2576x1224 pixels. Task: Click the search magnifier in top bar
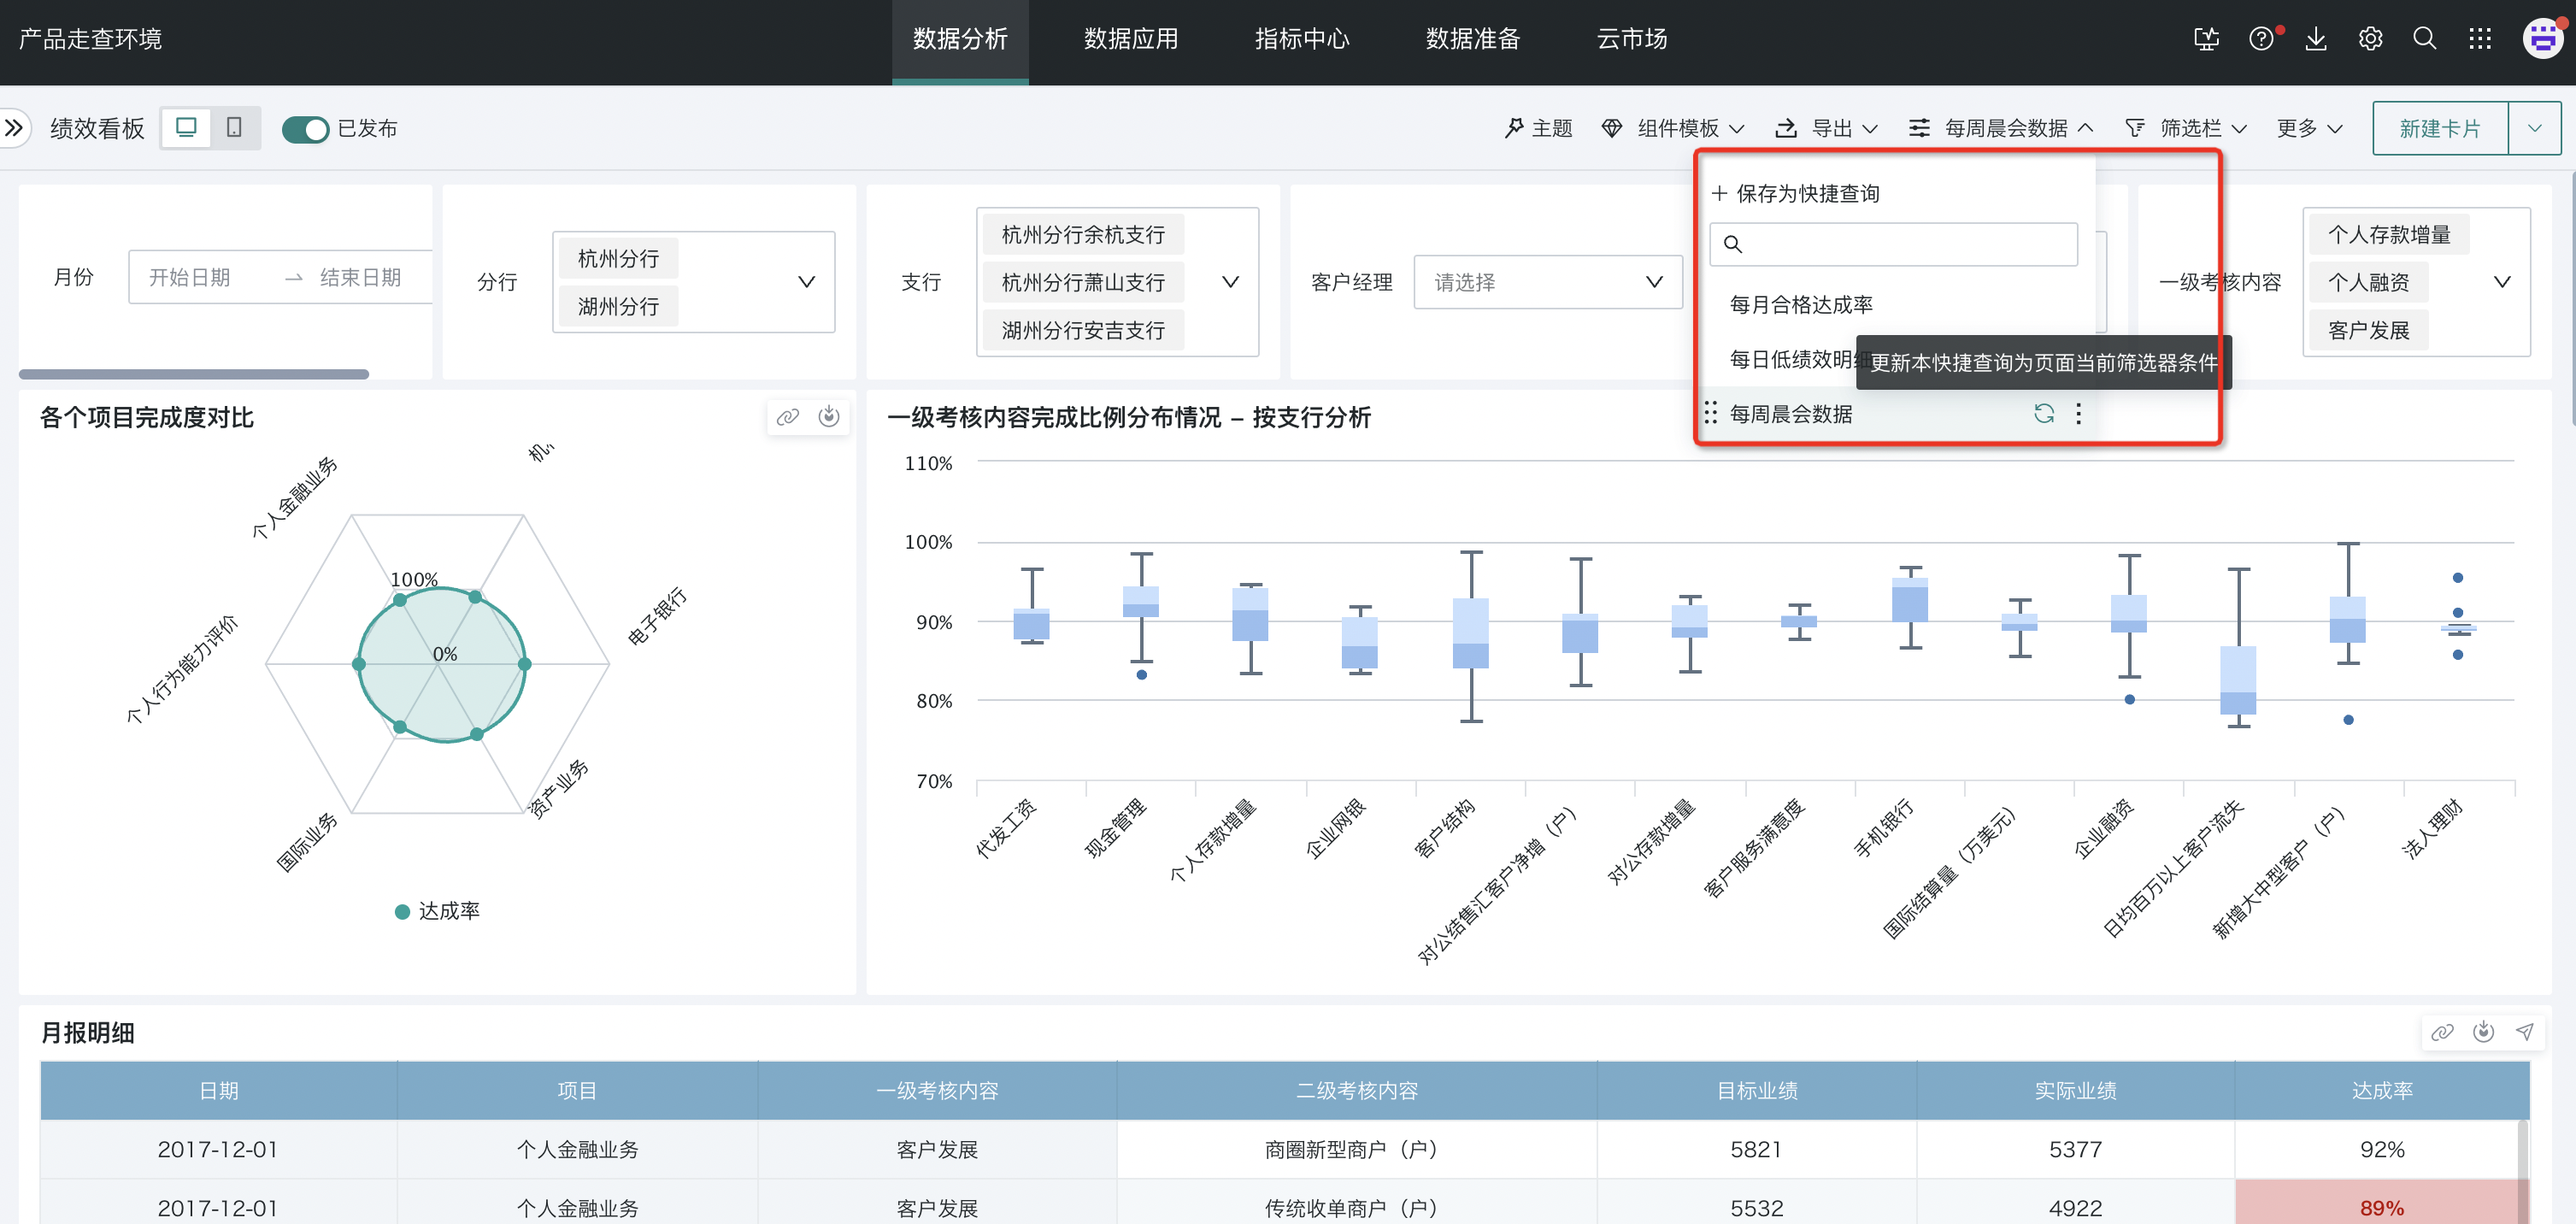tap(2424, 39)
